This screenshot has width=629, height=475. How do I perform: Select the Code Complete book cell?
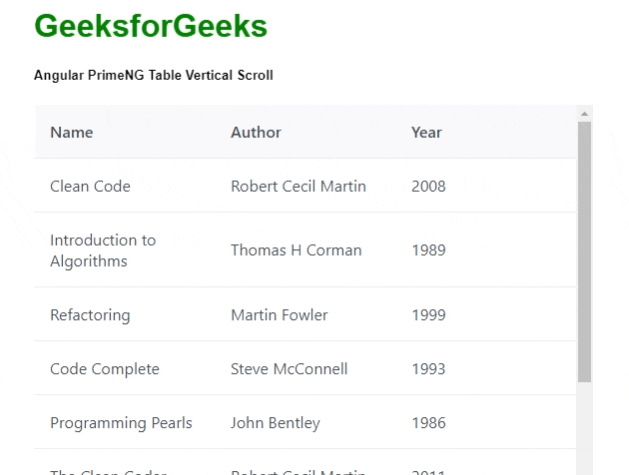(104, 369)
